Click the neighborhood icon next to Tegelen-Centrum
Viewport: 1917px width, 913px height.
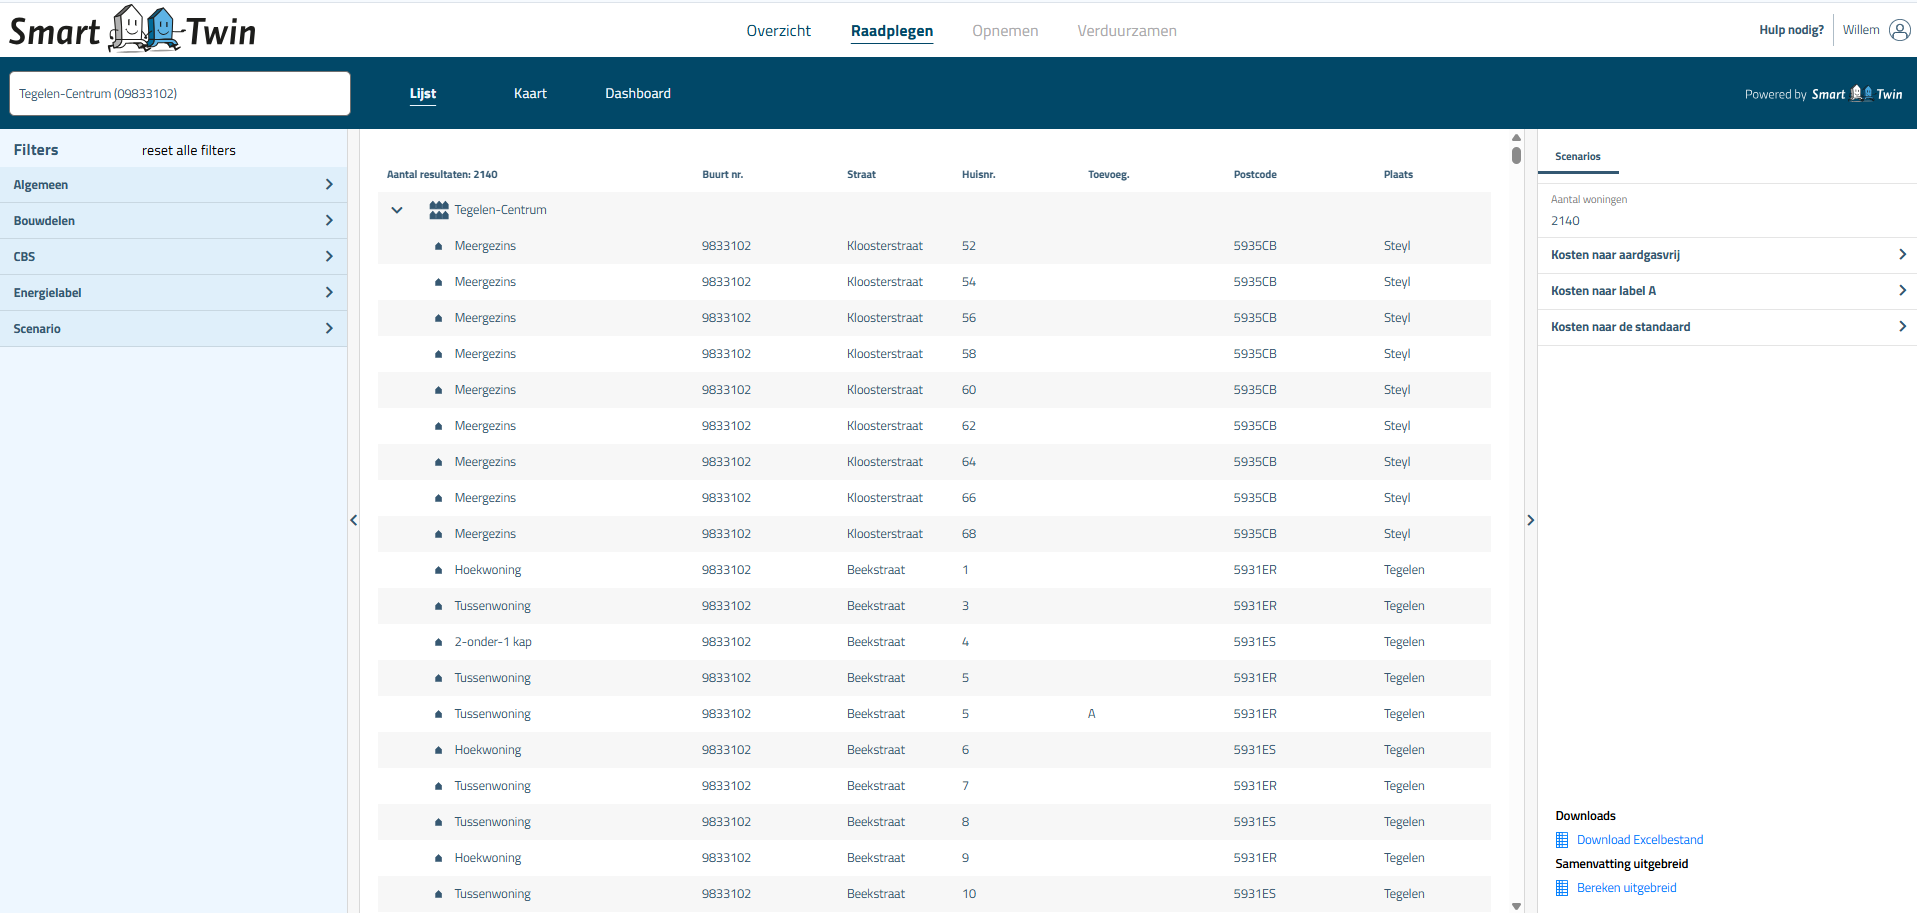tap(438, 210)
